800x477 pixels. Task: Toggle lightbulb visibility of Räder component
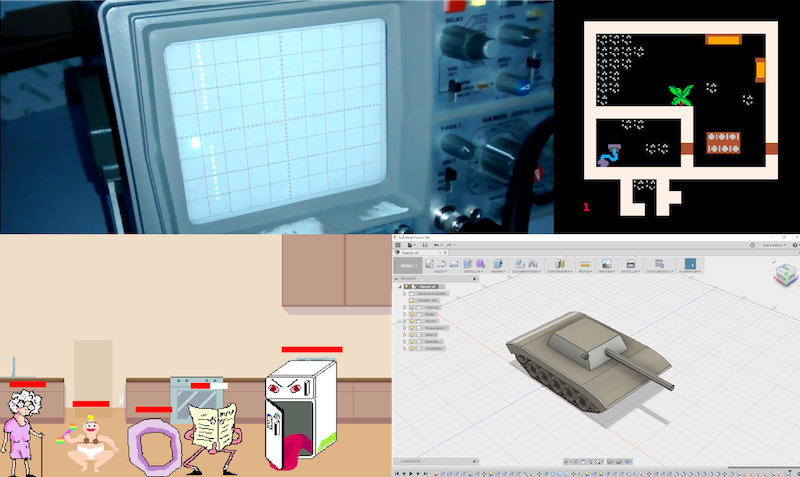point(412,335)
